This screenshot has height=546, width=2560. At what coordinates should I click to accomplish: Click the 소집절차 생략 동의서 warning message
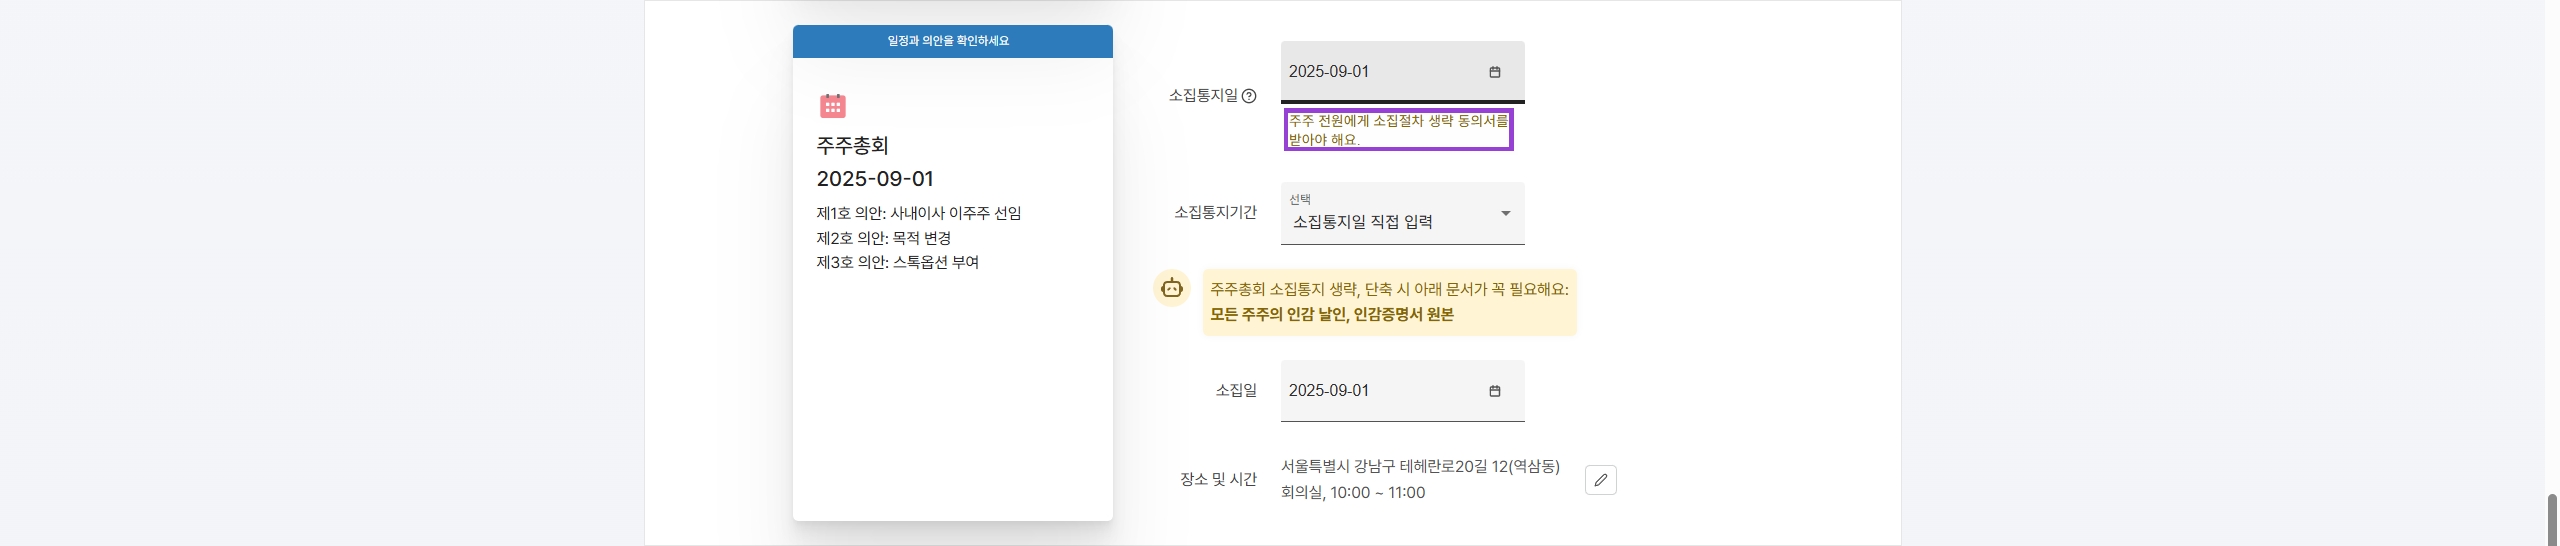pos(1399,130)
